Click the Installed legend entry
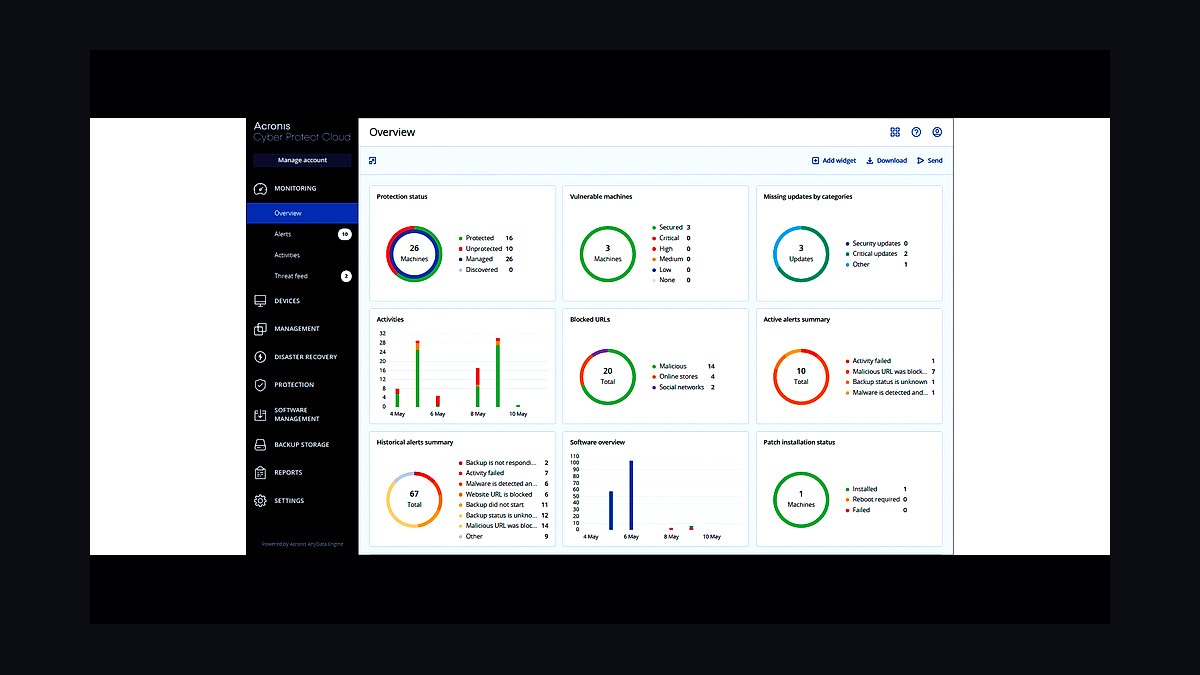Viewport: 1200px width, 675px height. (877, 489)
